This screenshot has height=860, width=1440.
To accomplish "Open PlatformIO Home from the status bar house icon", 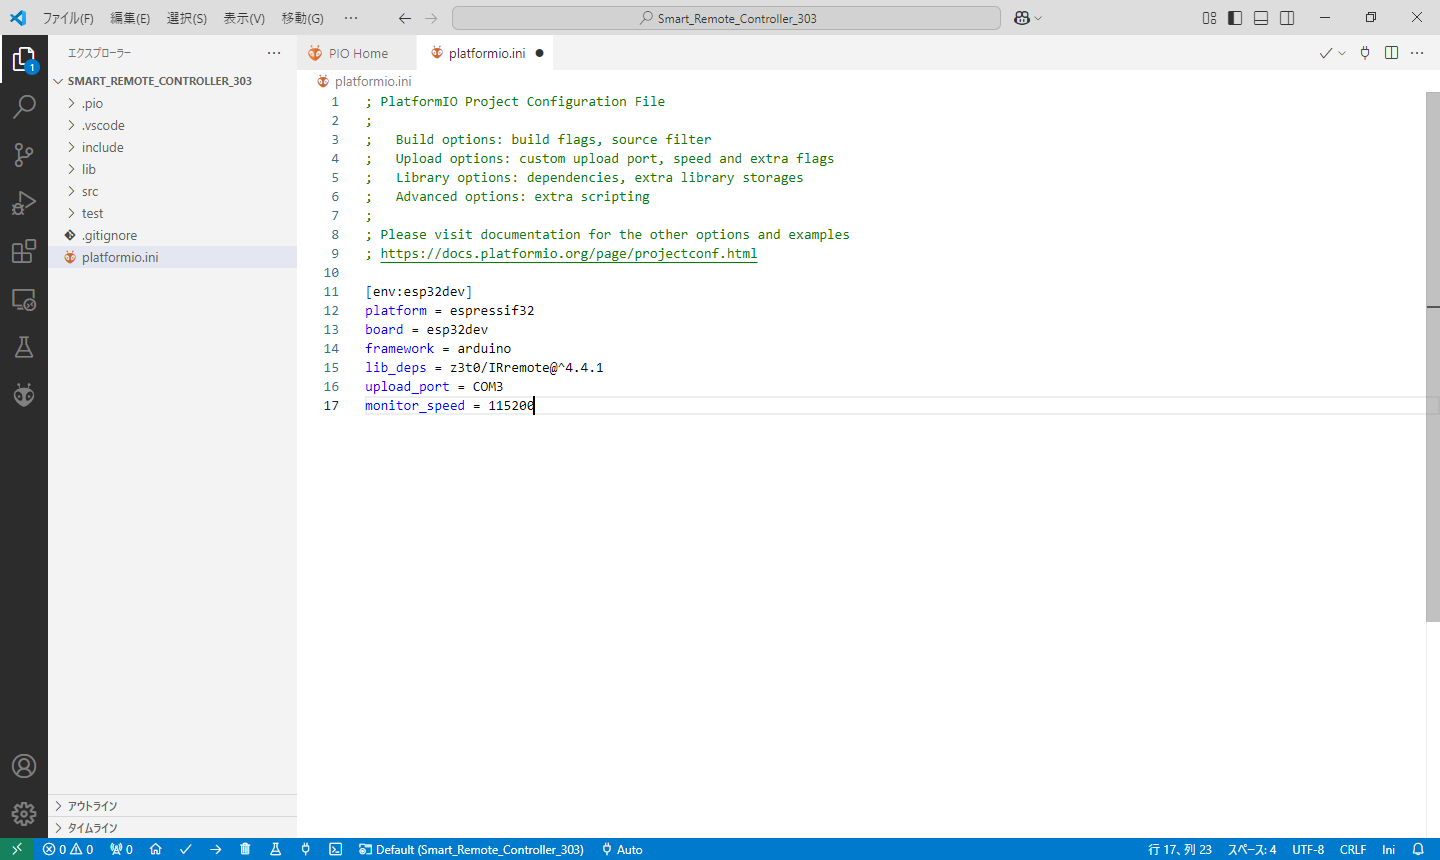I will coord(156,849).
